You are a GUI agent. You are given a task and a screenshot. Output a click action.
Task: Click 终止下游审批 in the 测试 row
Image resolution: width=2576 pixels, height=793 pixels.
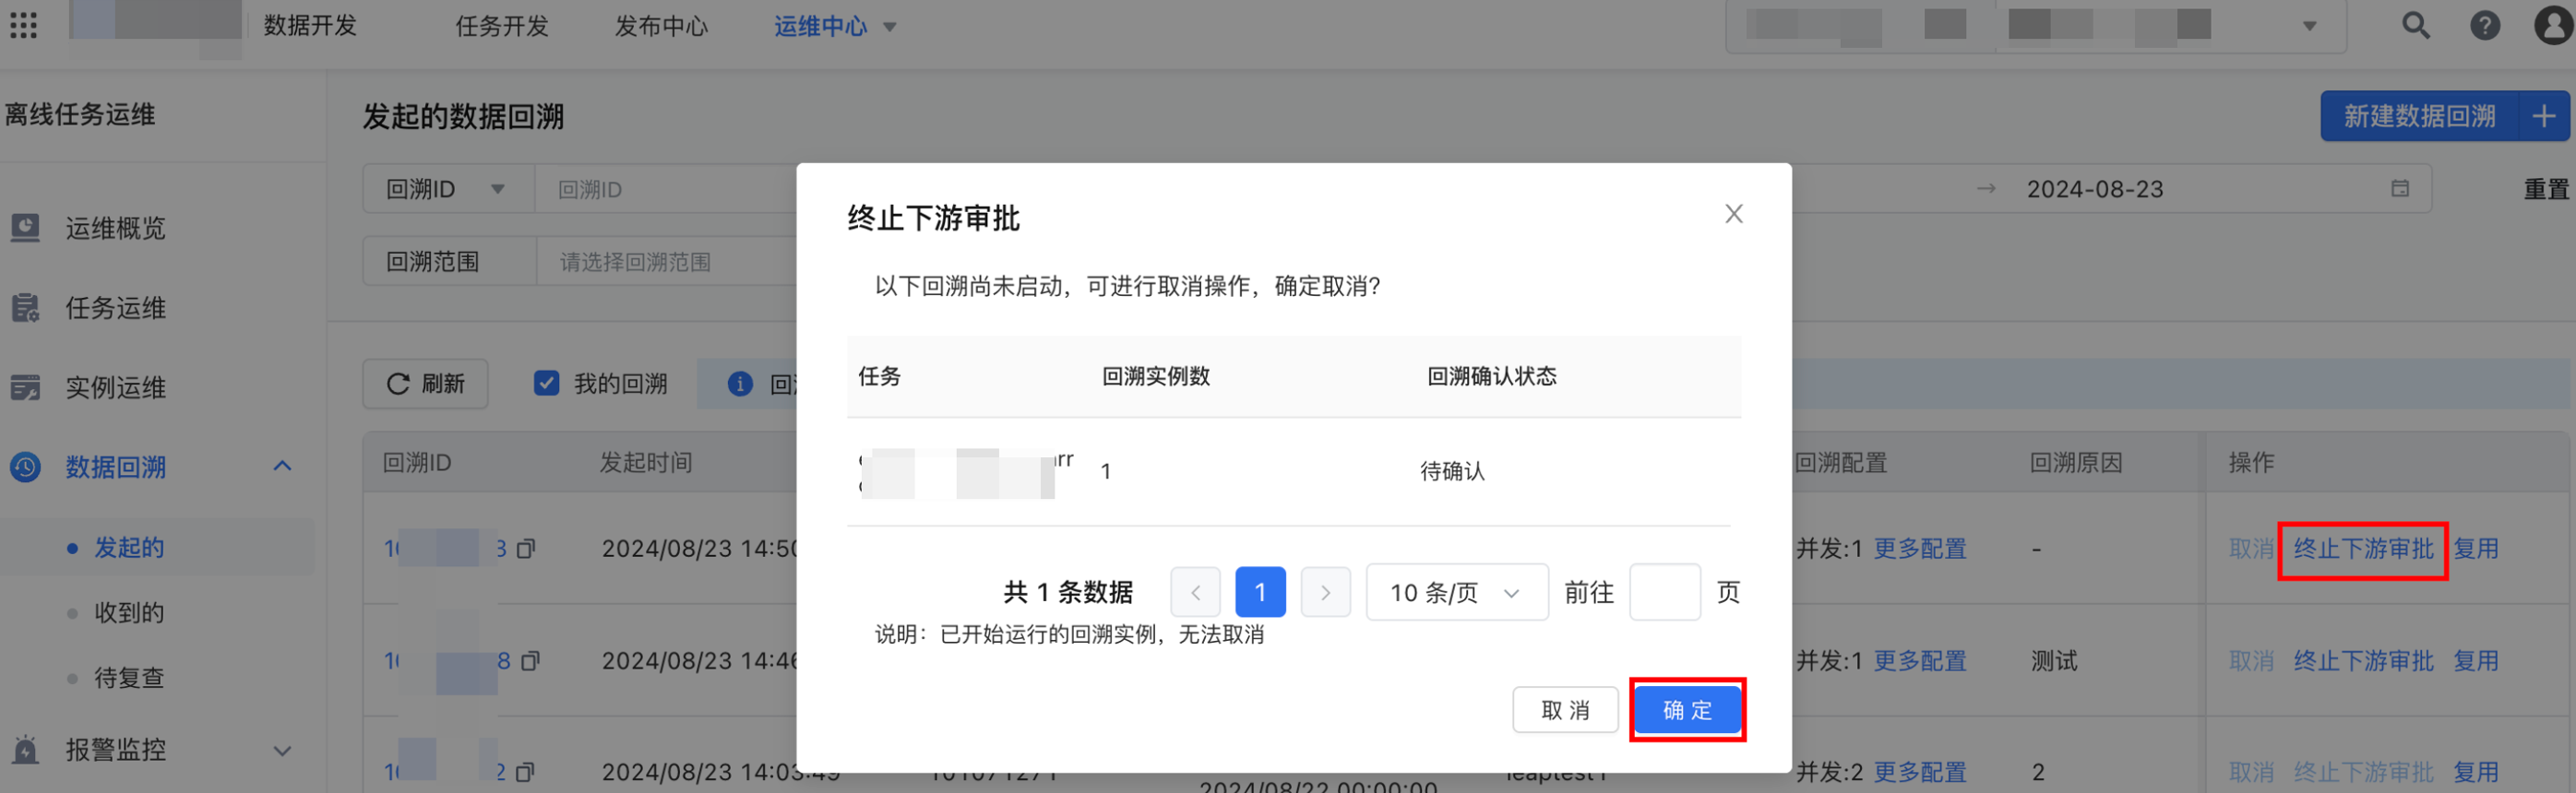[2363, 660]
